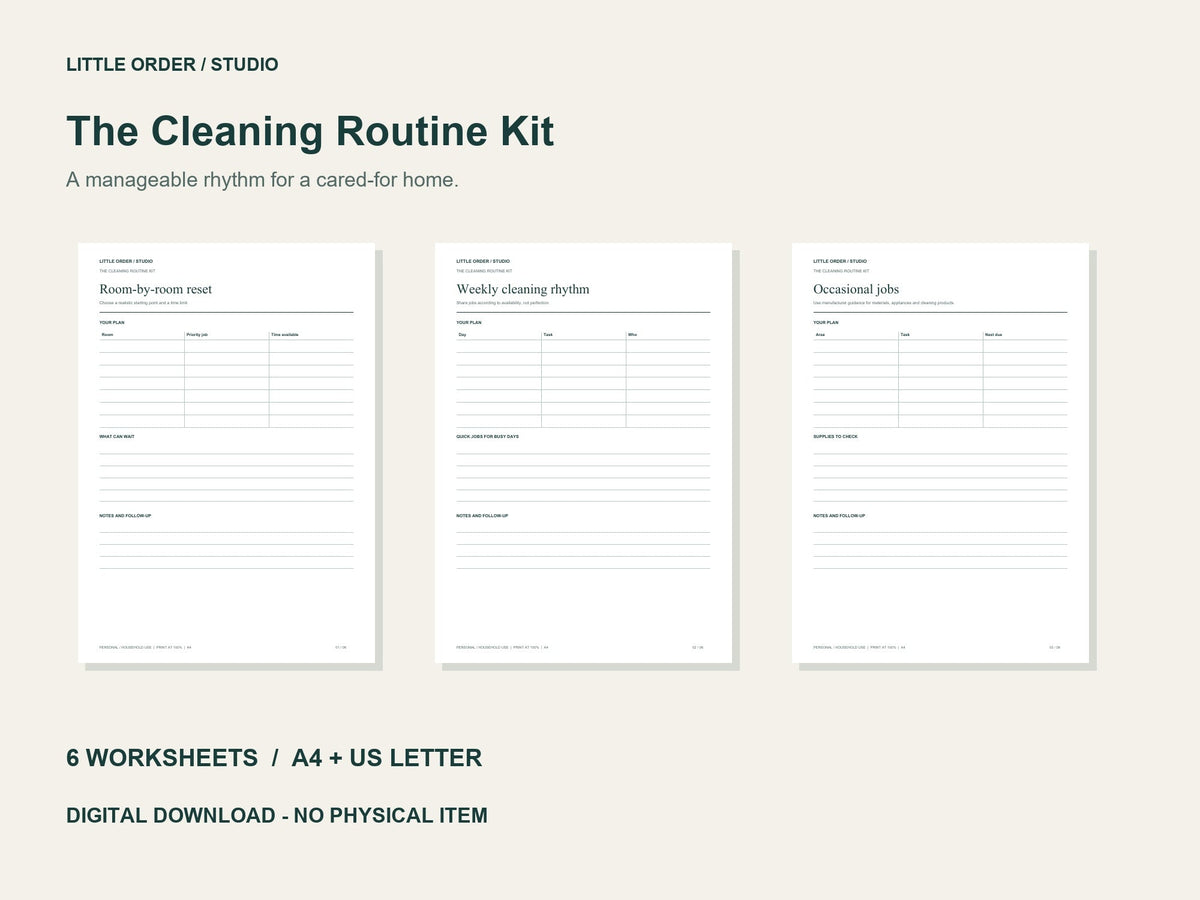Click 'NOTES AND FOLLOW-UP' on Room-by-room reset page
The width and height of the screenshot is (1200, 900).
coord(125,516)
